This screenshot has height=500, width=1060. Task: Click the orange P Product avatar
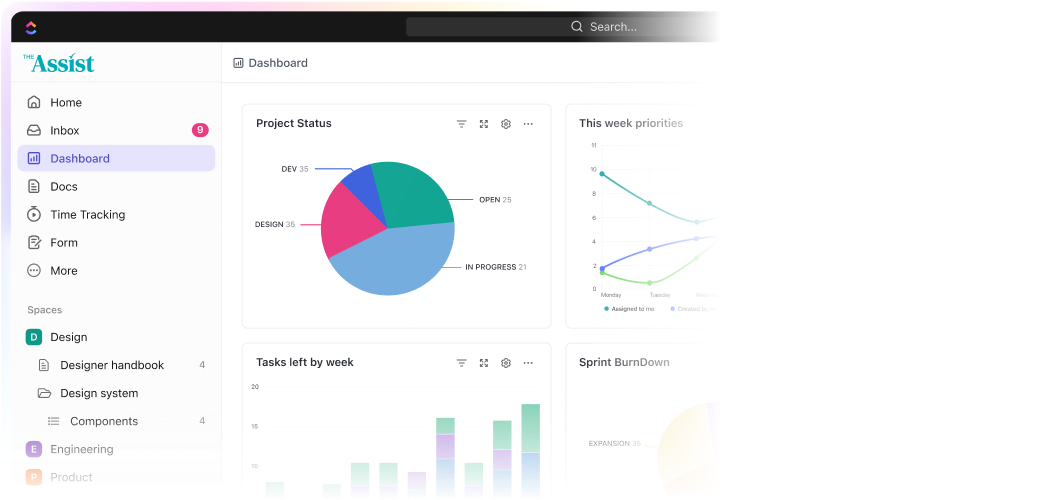click(34, 477)
